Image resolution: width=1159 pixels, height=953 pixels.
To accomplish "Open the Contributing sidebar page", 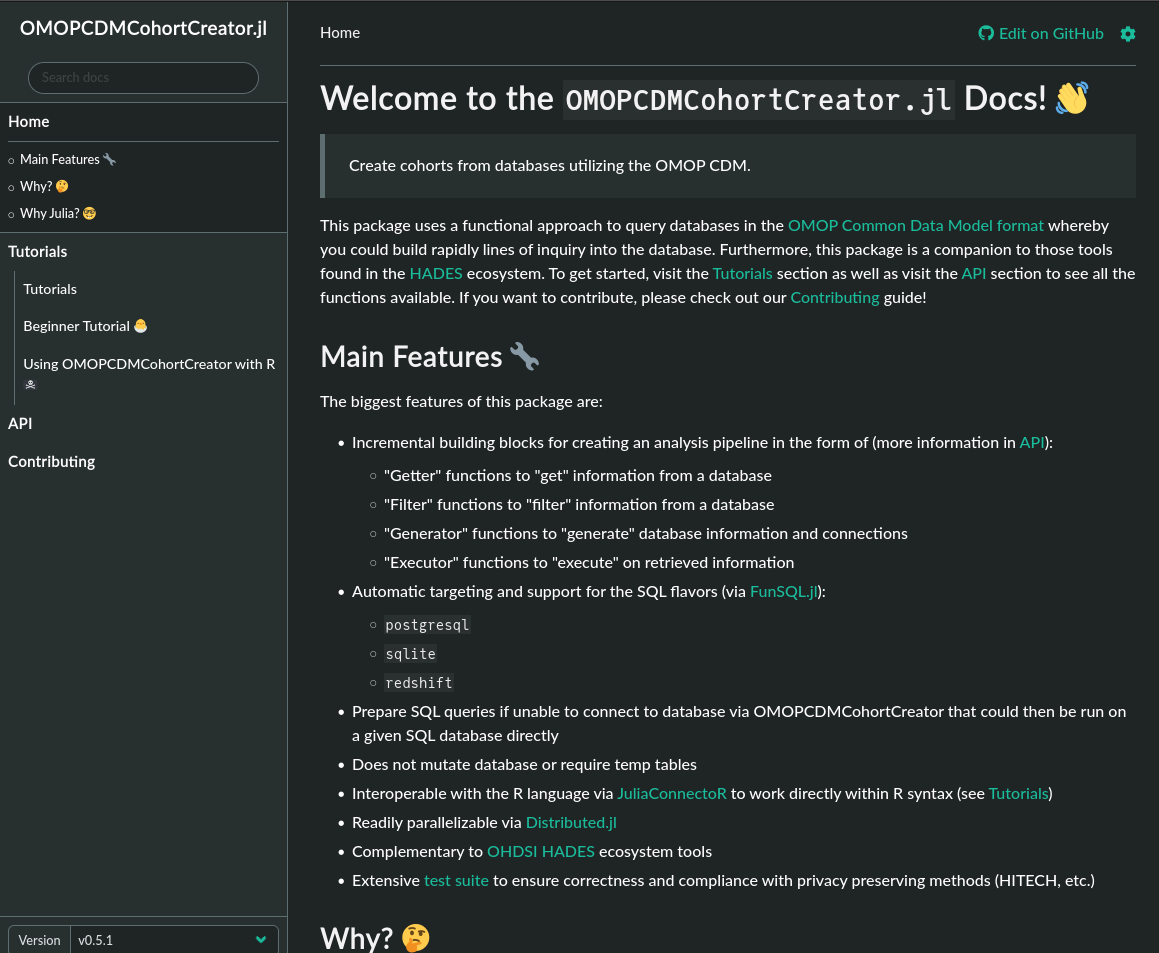I will (52, 462).
